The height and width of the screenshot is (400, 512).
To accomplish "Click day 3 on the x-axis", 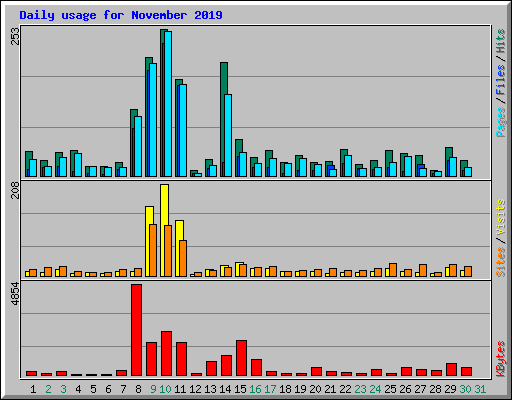I will point(63,389).
